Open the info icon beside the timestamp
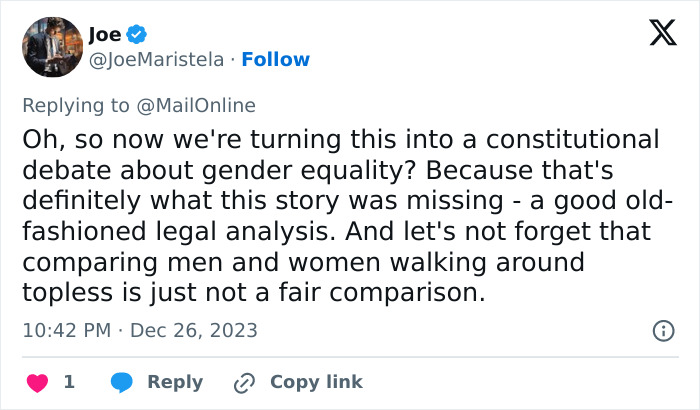 point(662,330)
